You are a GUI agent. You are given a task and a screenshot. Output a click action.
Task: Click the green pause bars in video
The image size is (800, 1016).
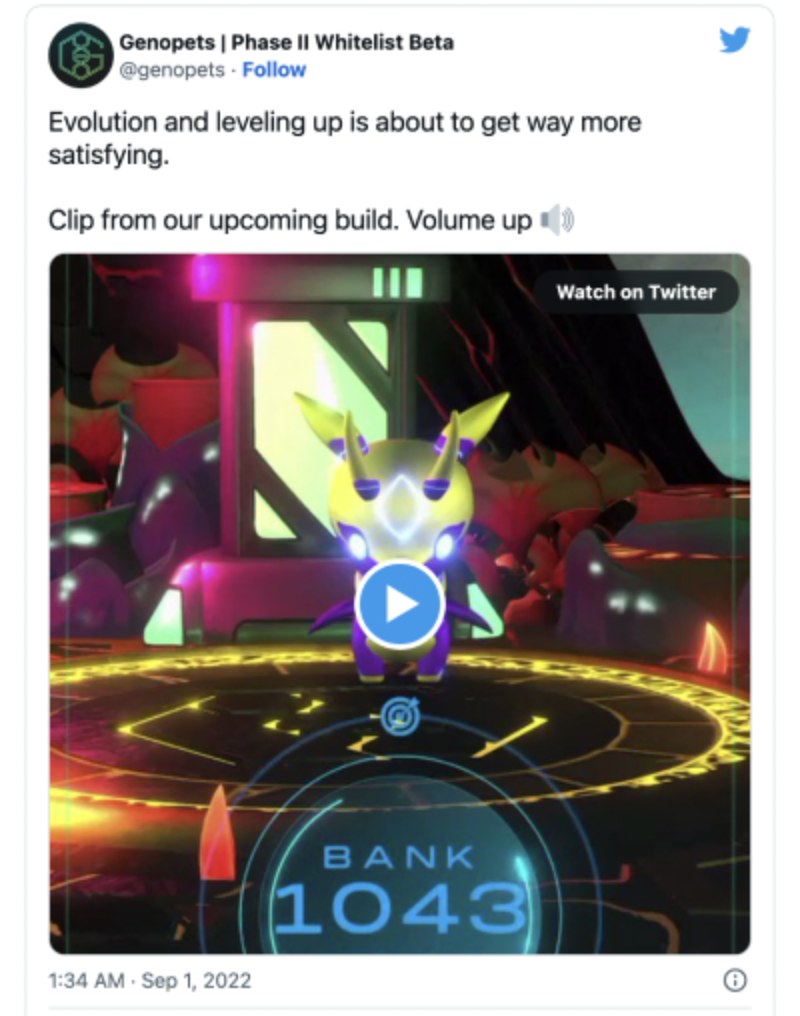click(398, 283)
